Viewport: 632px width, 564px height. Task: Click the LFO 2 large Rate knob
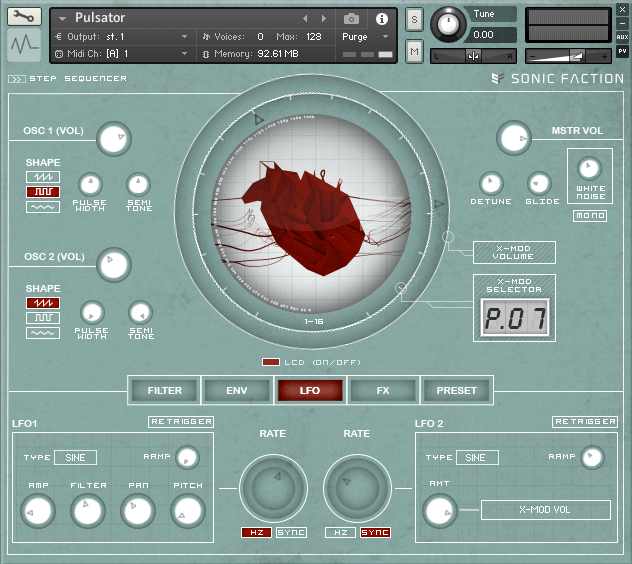tap(357, 488)
